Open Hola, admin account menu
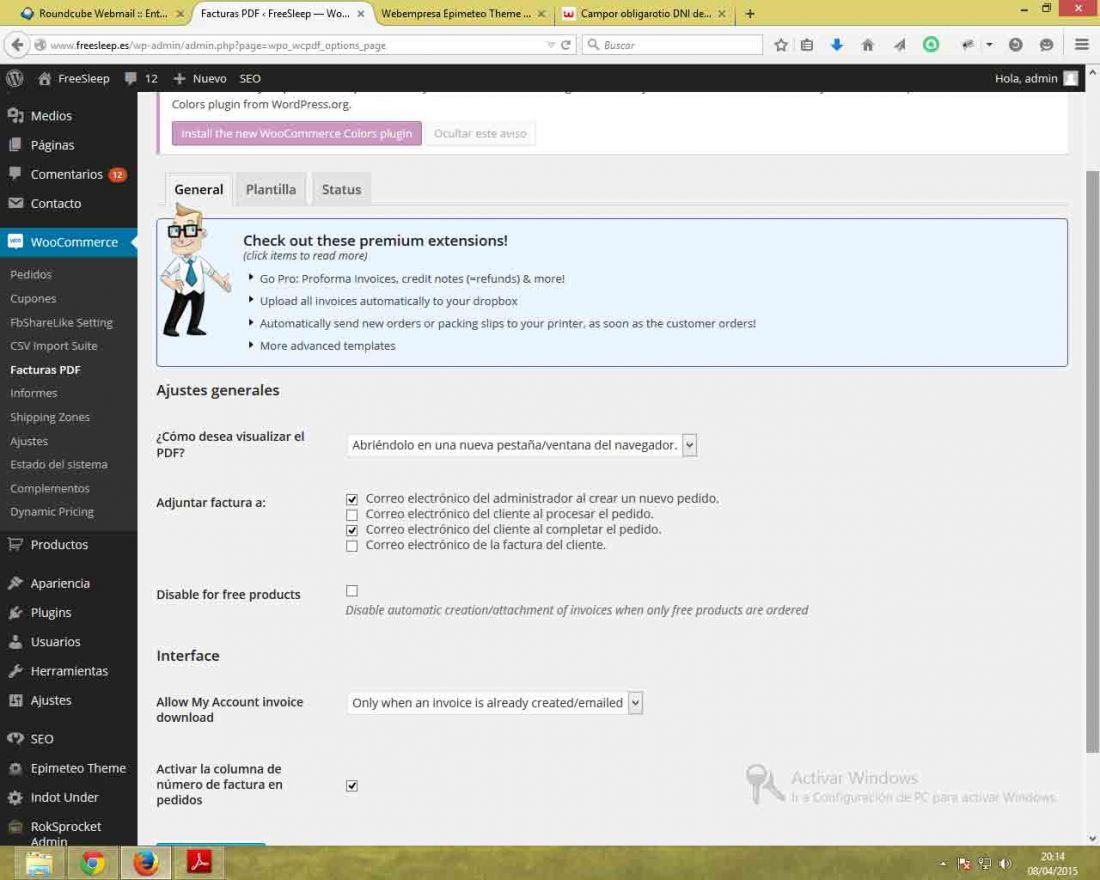Screen dimensions: 1100x880 click(1035, 79)
